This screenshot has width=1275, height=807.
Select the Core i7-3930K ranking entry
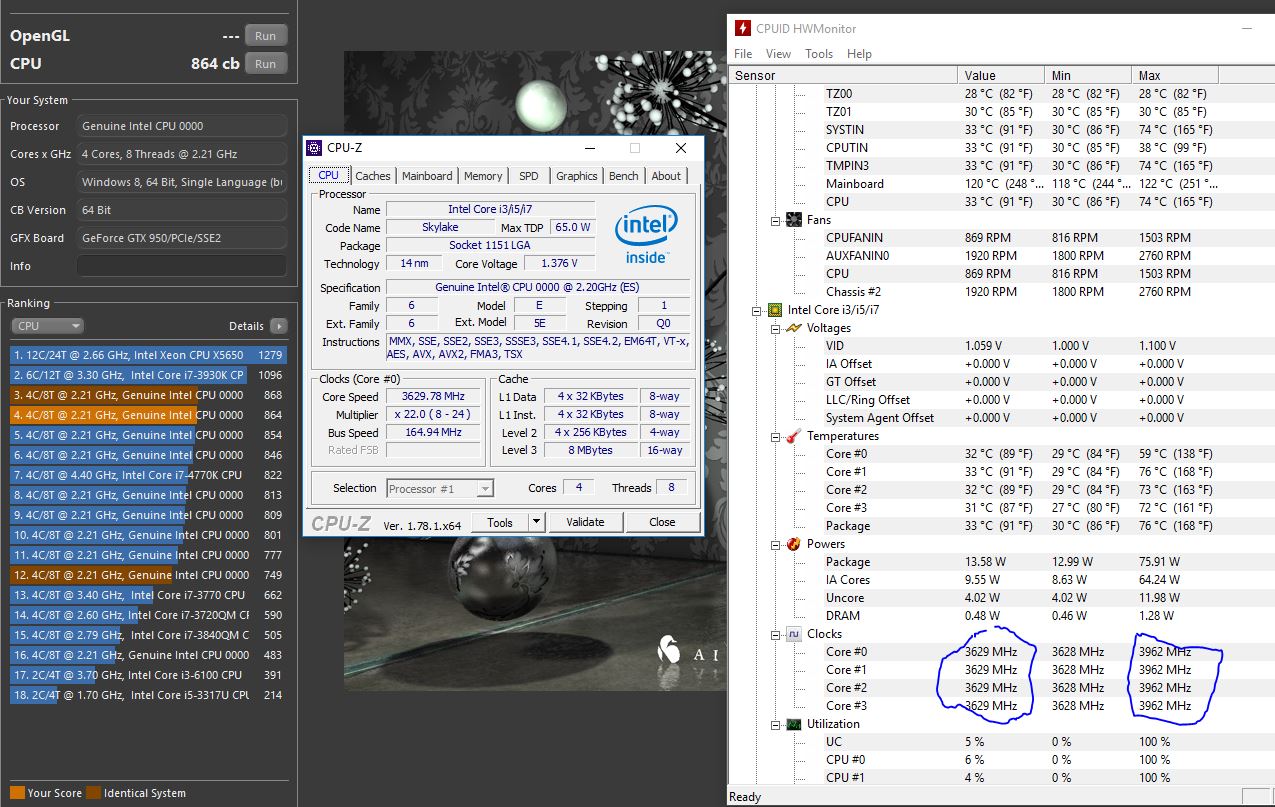(149, 375)
